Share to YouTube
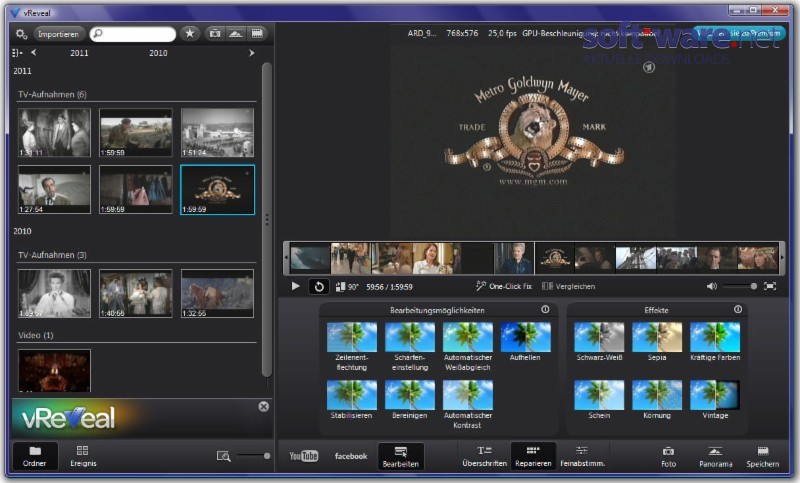The width and height of the screenshot is (800, 483). pyautogui.click(x=304, y=455)
